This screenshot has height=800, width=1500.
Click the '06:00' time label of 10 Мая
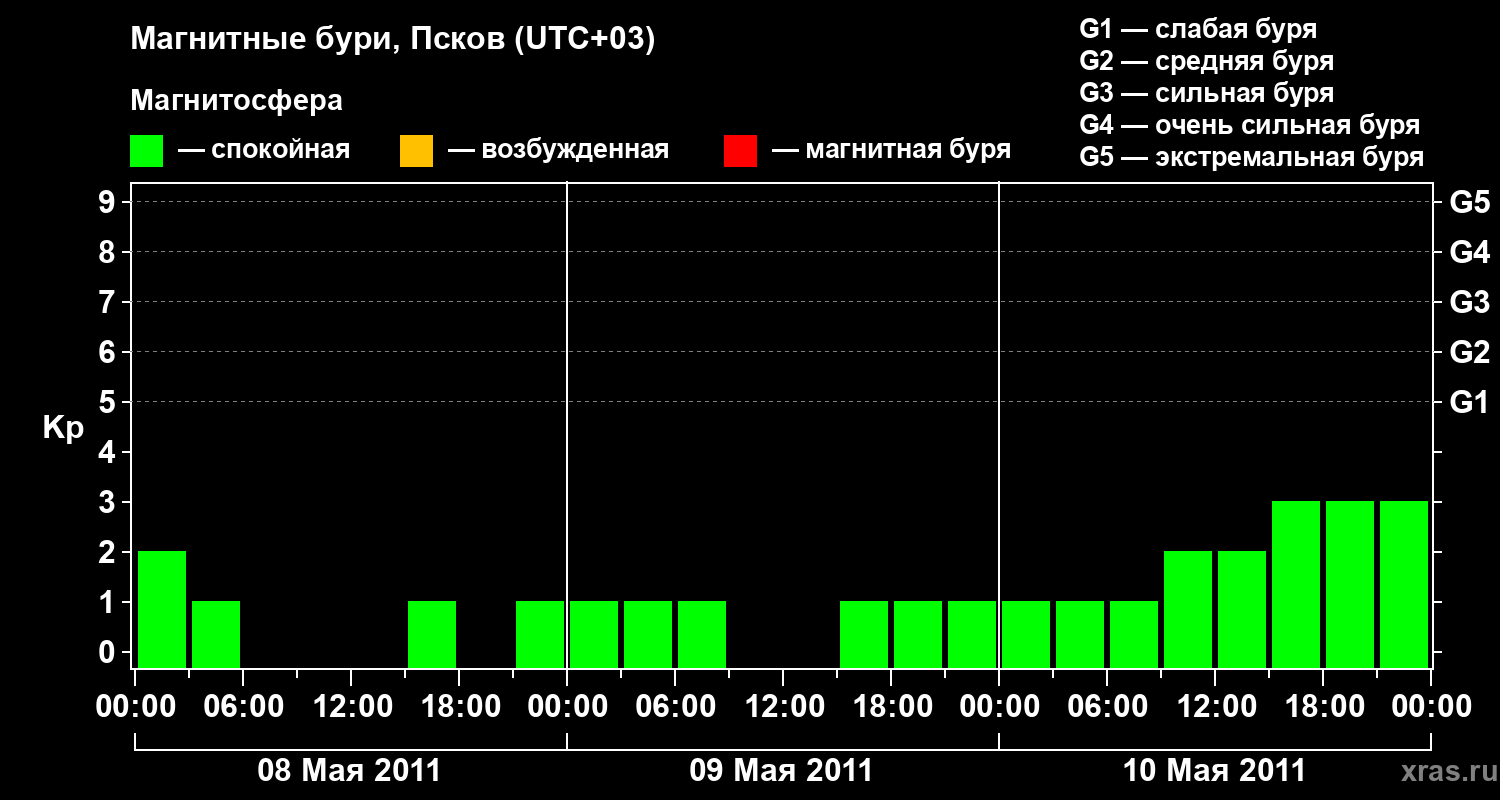(1106, 707)
